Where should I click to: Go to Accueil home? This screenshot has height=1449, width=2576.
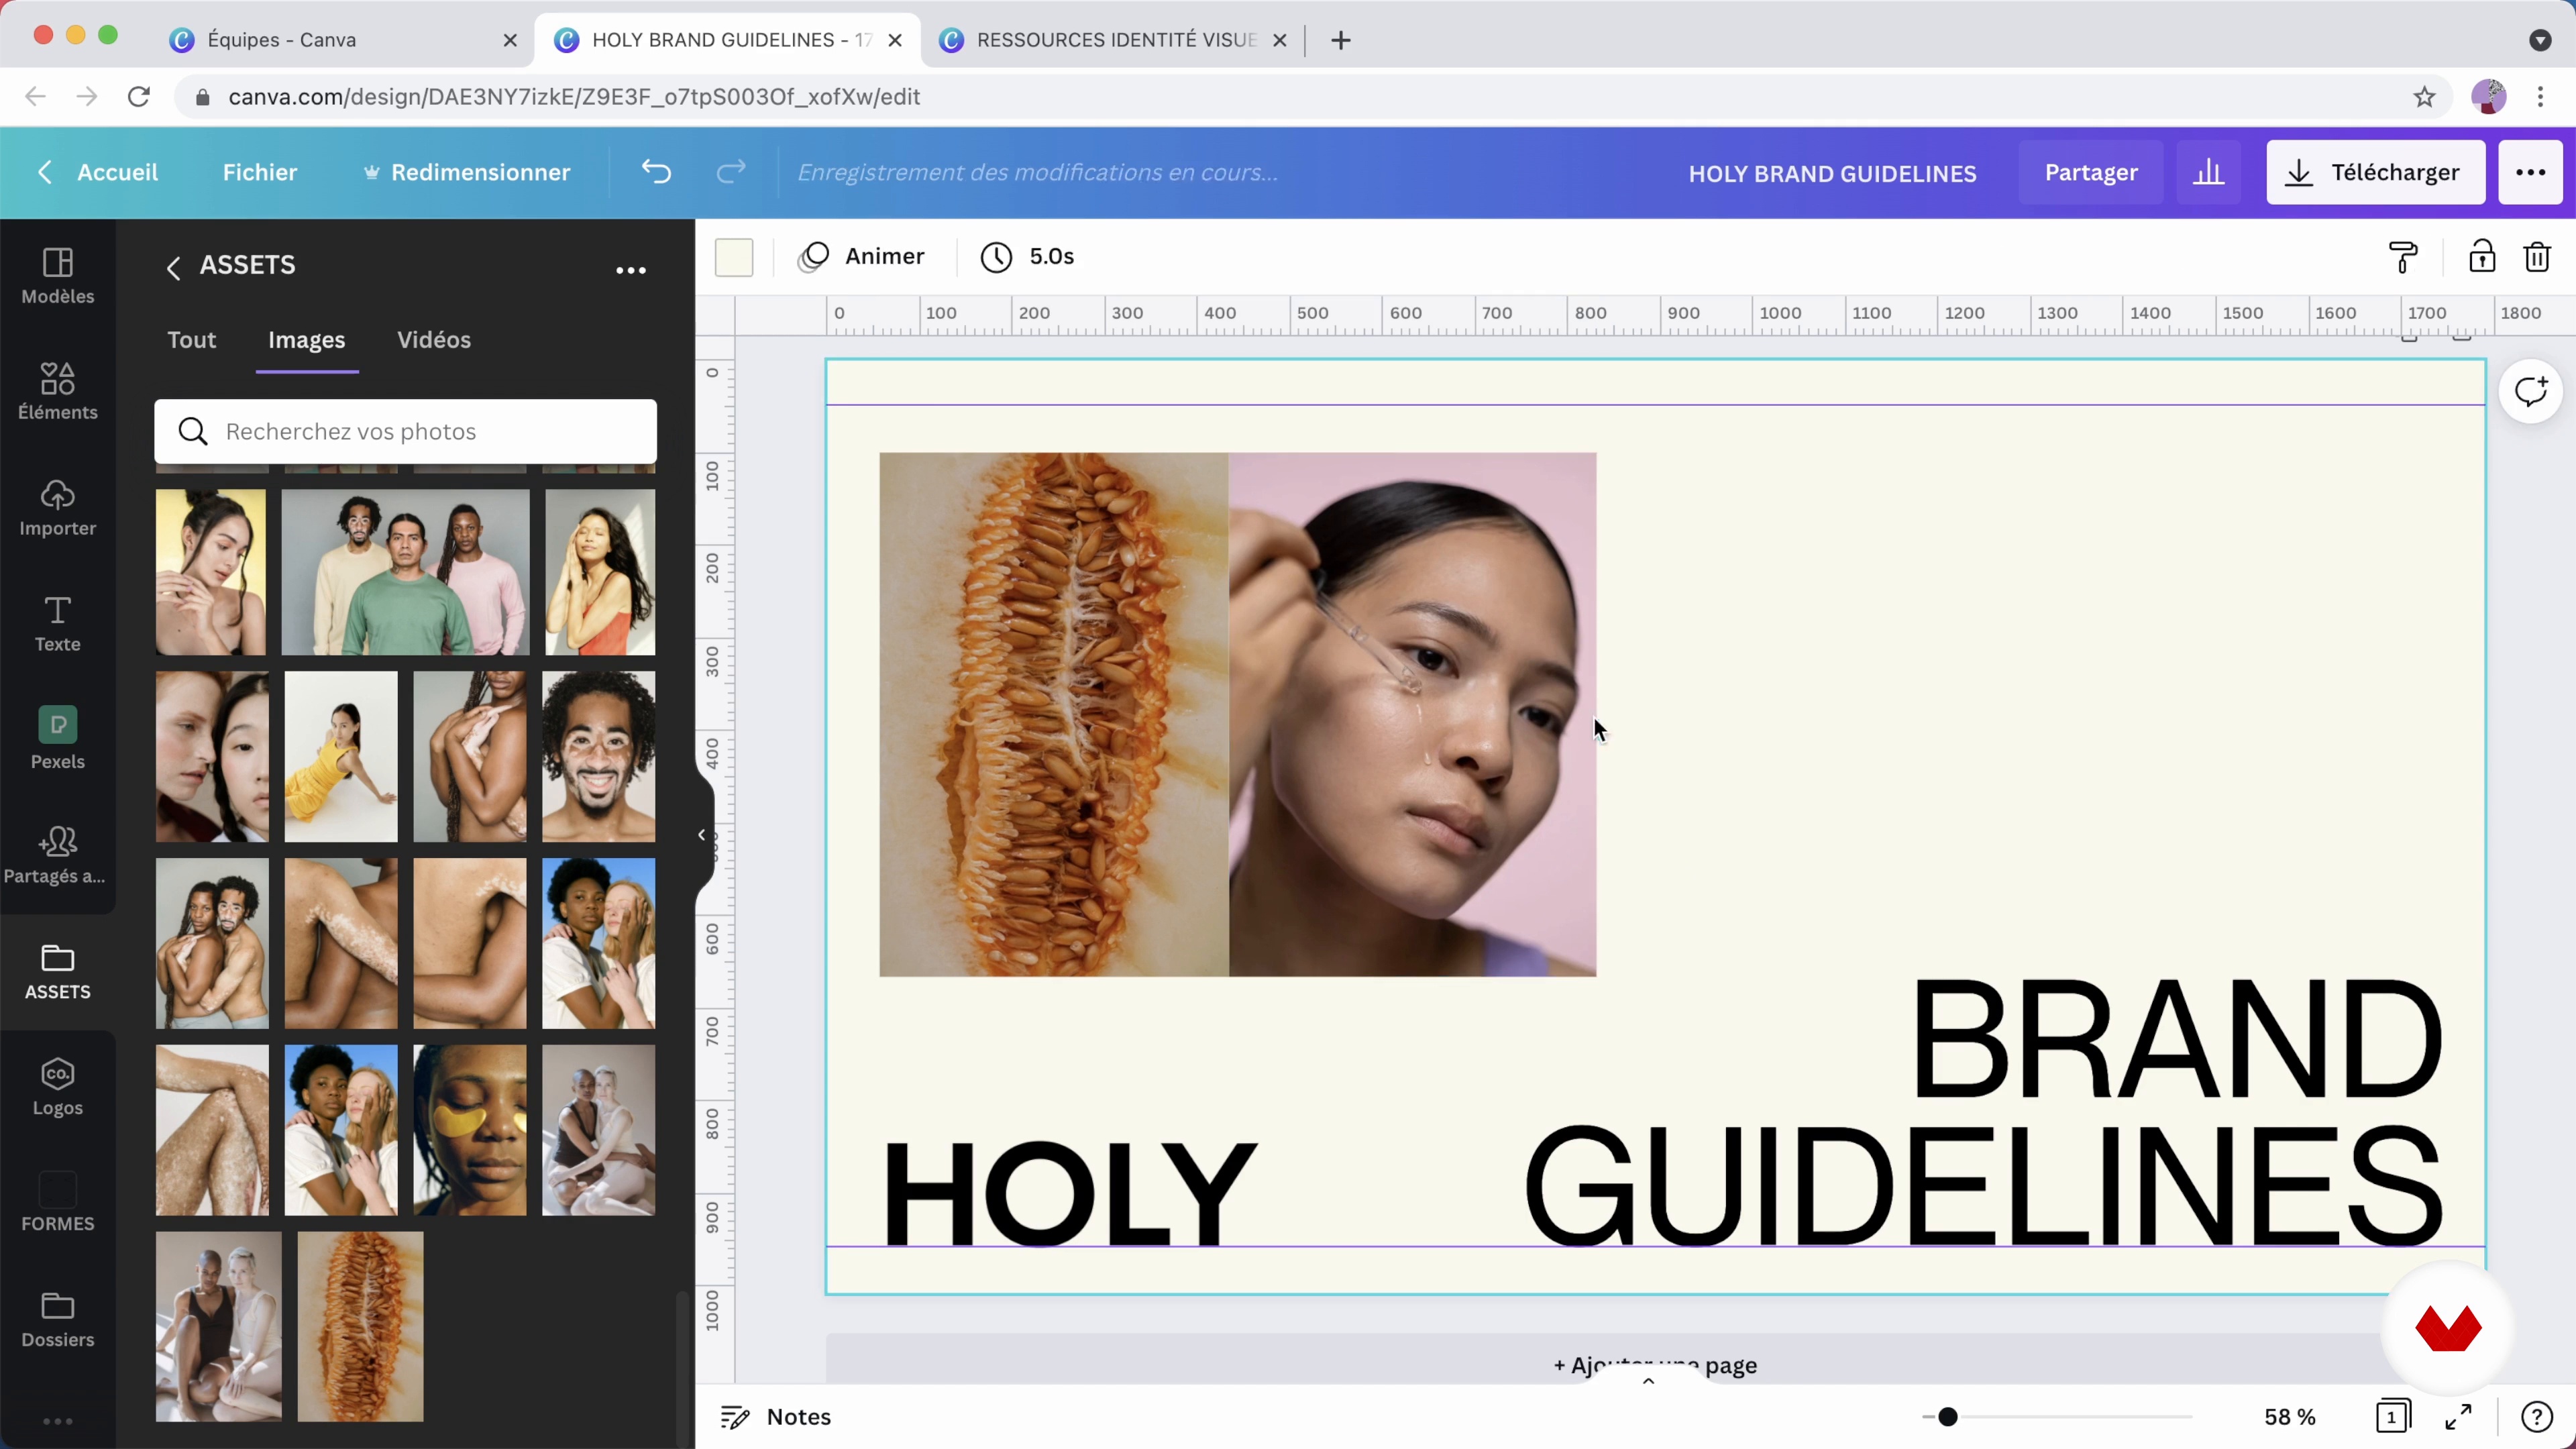click(x=98, y=172)
